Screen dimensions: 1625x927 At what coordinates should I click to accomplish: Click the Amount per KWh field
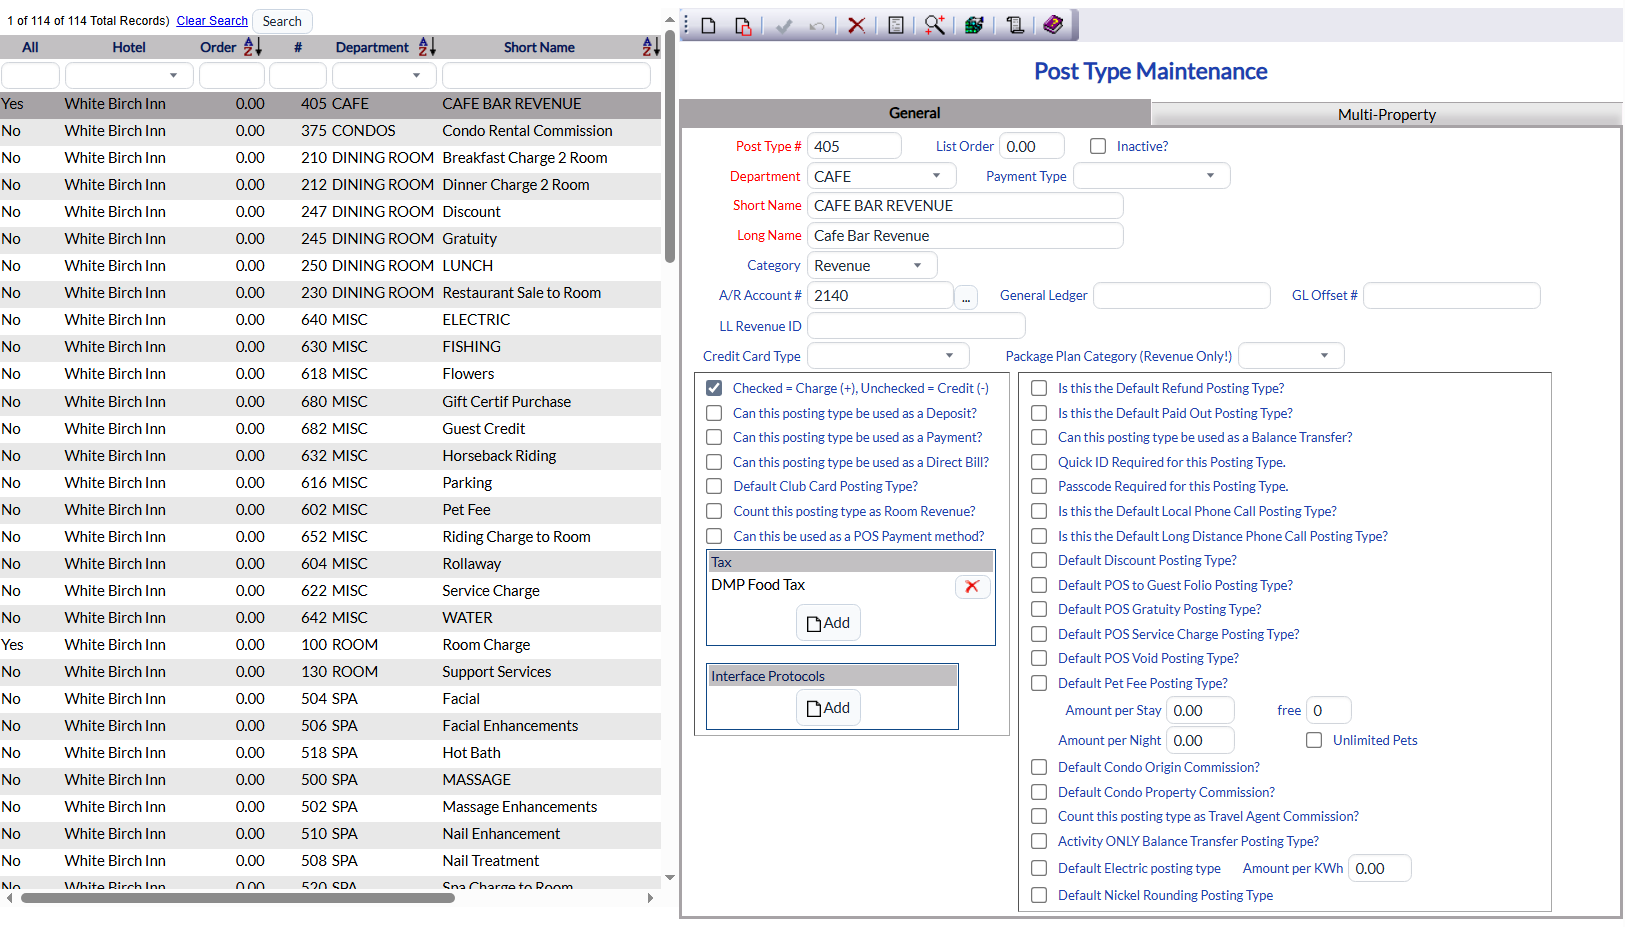click(x=1379, y=869)
